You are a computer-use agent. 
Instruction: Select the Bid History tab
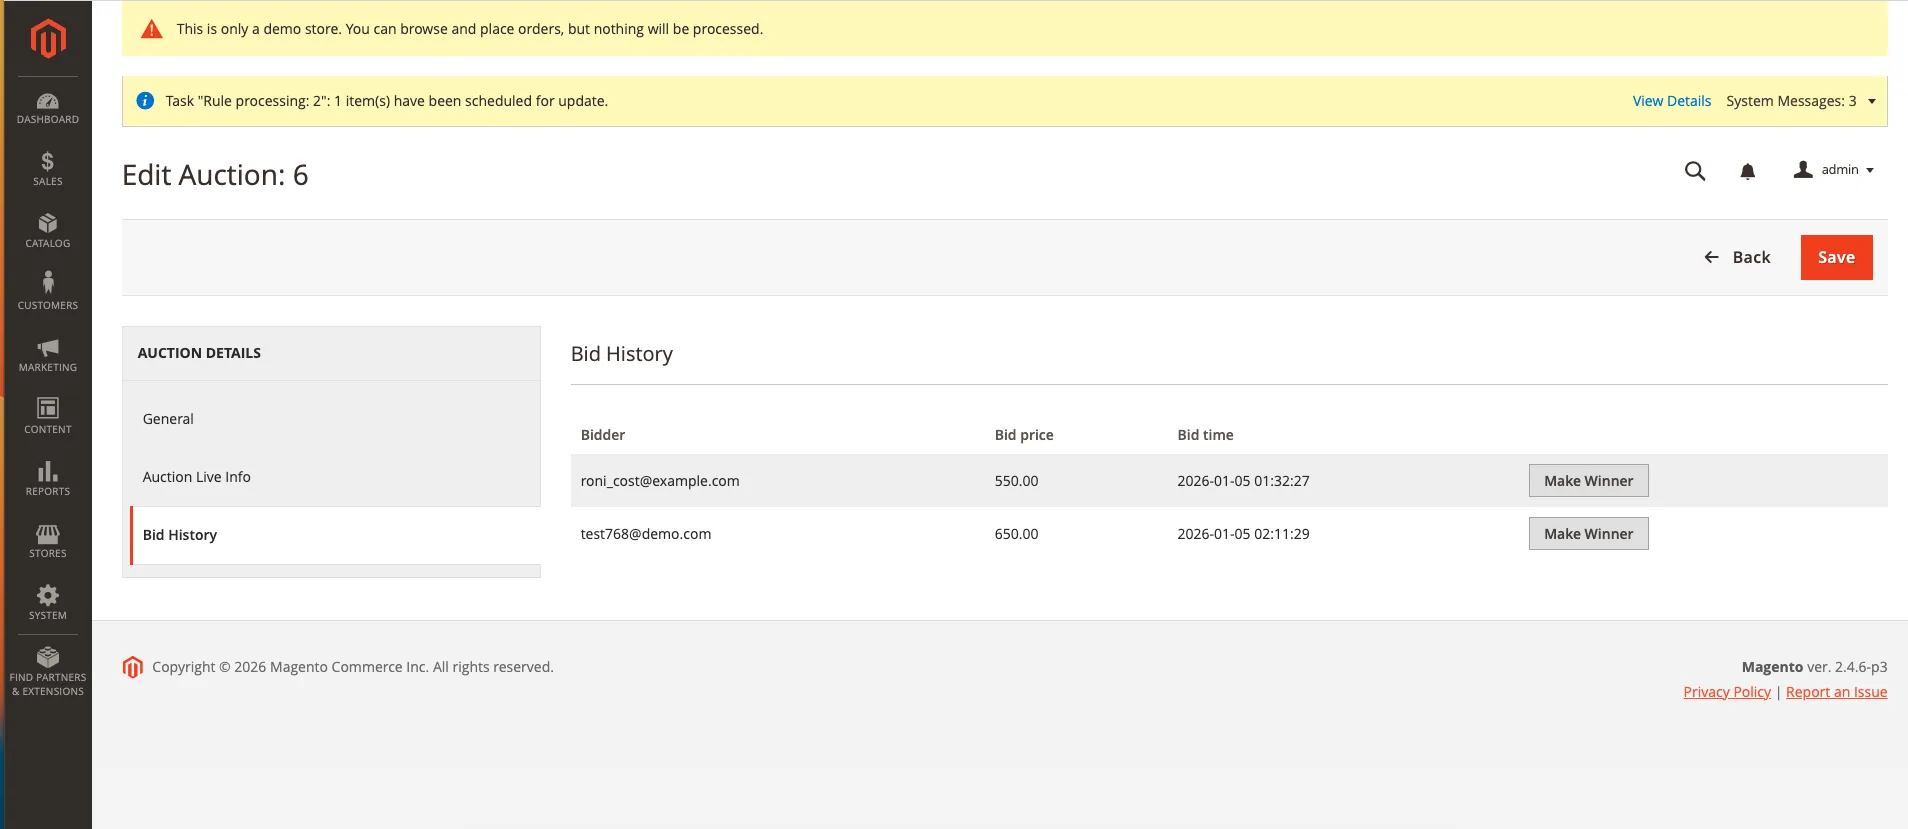point(335,535)
